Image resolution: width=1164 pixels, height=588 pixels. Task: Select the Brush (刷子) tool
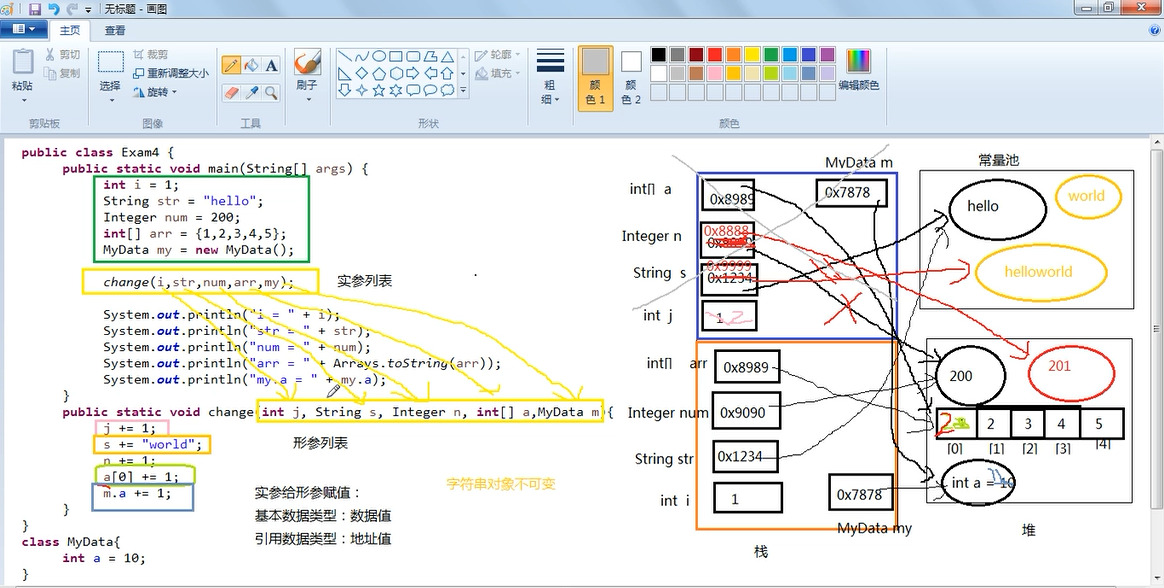307,62
